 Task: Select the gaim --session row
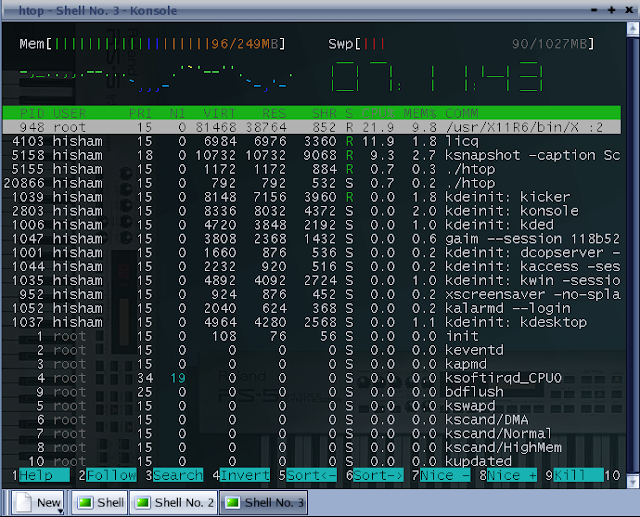[x=312, y=238]
